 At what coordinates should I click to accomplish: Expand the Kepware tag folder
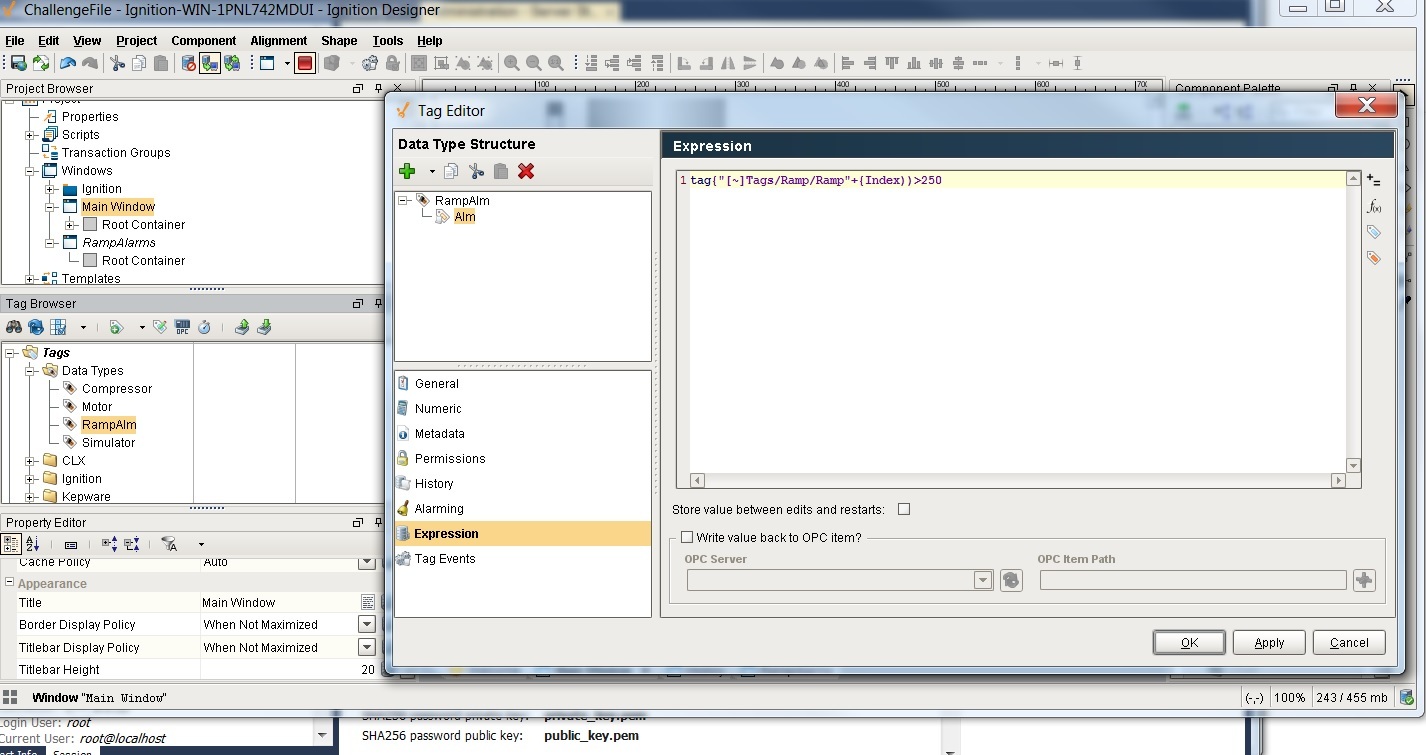click(x=30, y=496)
